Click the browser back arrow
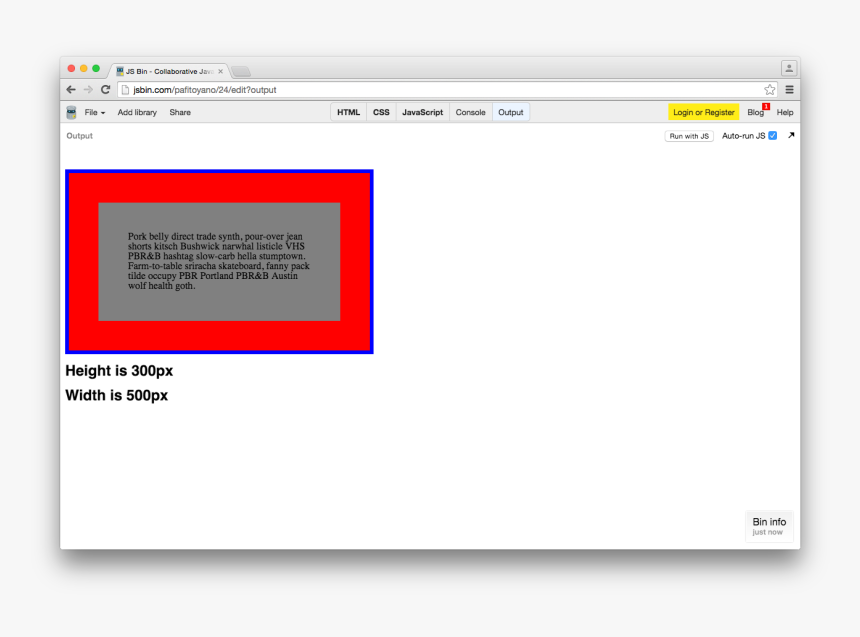The height and width of the screenshot is (637, 860). [71, 89]
